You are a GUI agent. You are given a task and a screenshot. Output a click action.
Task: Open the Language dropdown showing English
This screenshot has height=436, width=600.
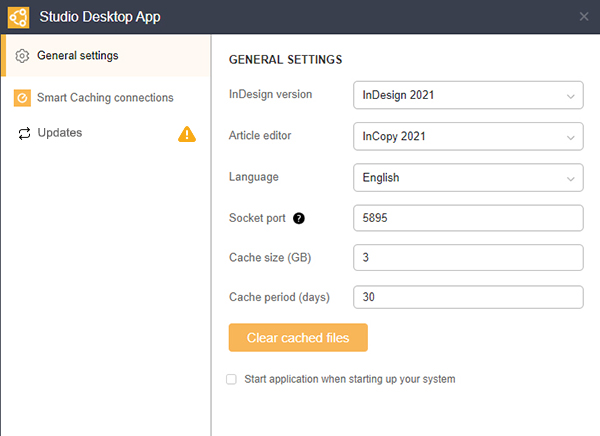tap(468, 177)
